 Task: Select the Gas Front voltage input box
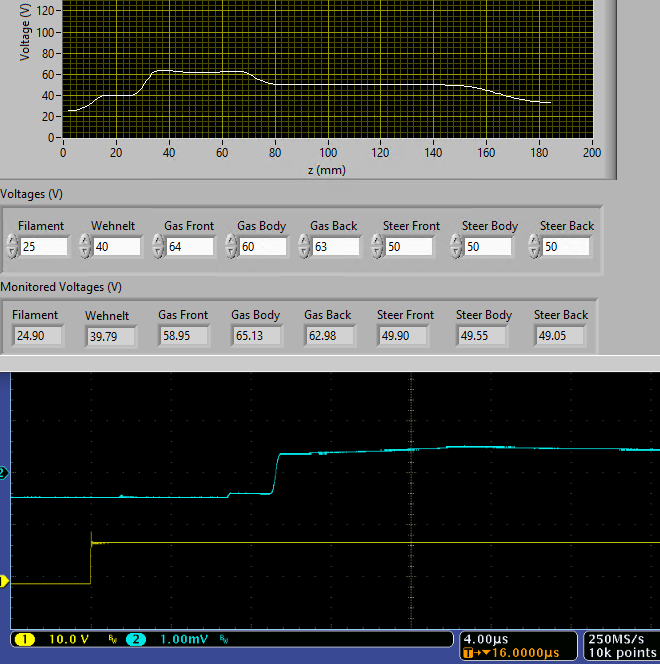click(x=190, y=247)
